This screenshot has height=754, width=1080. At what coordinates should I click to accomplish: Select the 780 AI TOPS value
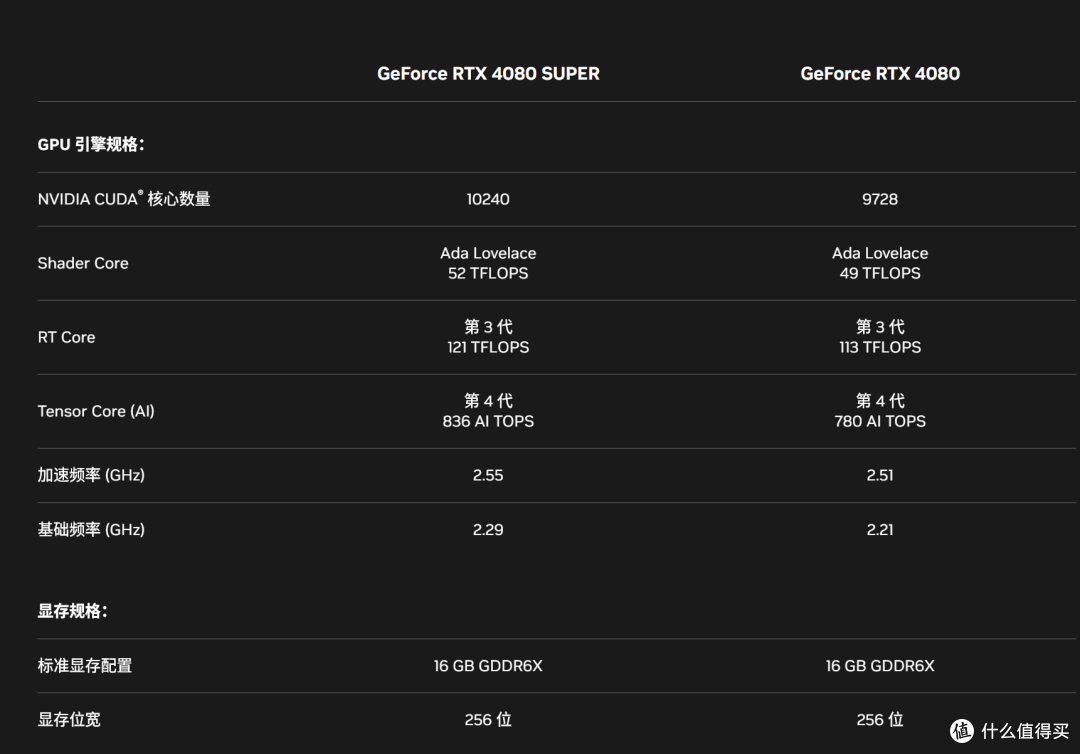pos(880,421)
